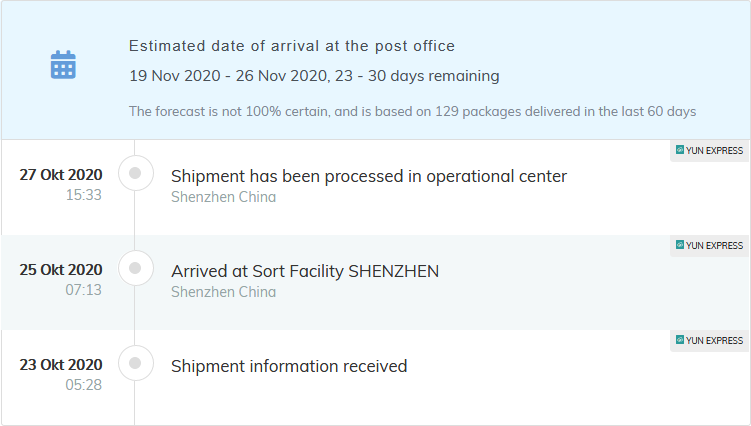Screen dimensions: 751x426
Task: Click YUN EXPRESS badge on 23 Okt entry
Action: coord(709,340)
